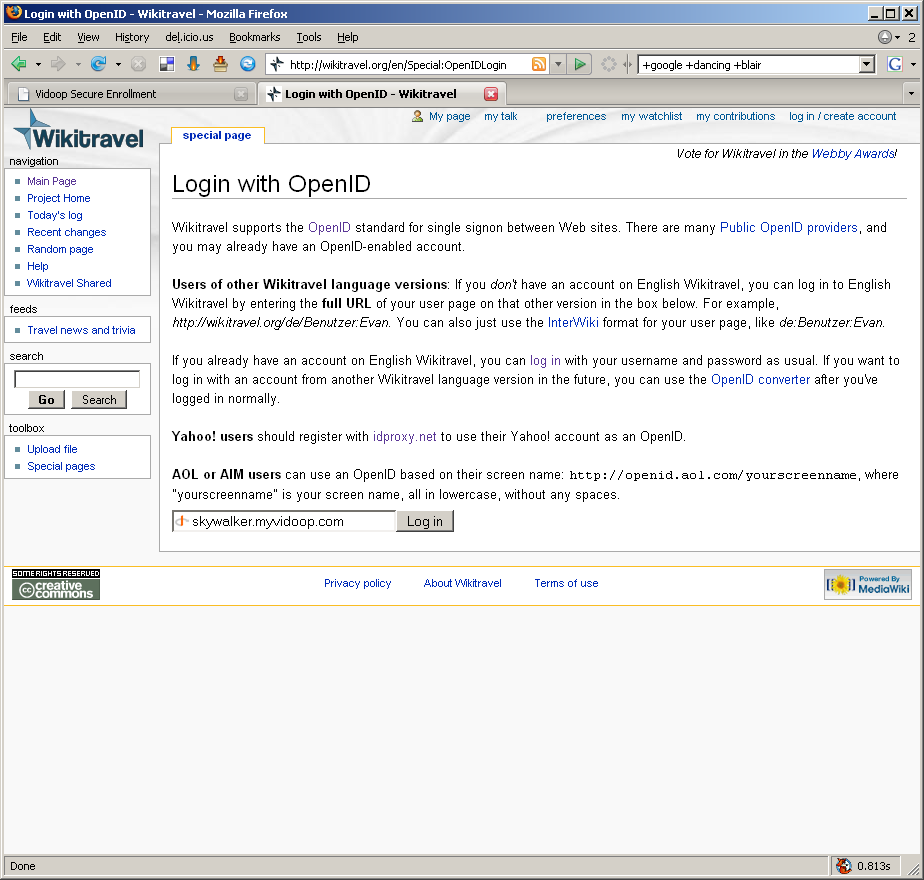The image size is (924, 880).
Task: Open the File menu
Action: 19,37
